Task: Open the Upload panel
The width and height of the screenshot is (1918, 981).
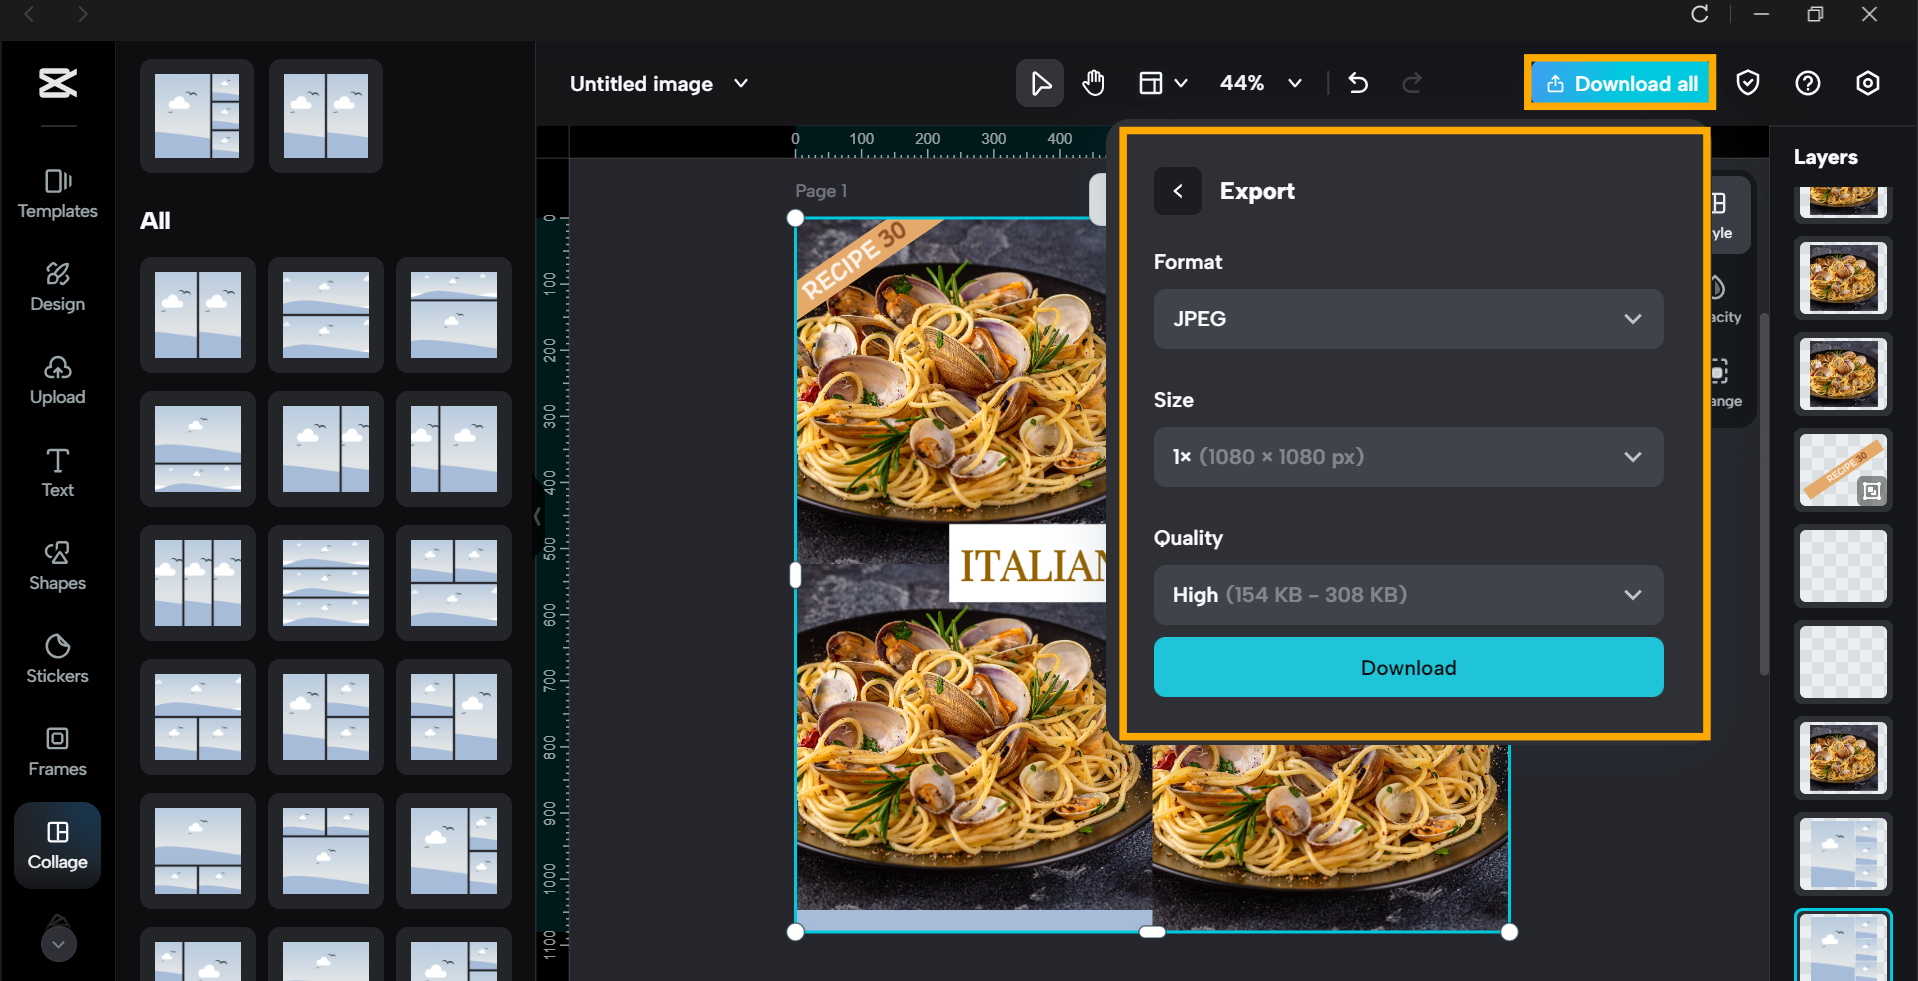Action: tap(58, 380)
